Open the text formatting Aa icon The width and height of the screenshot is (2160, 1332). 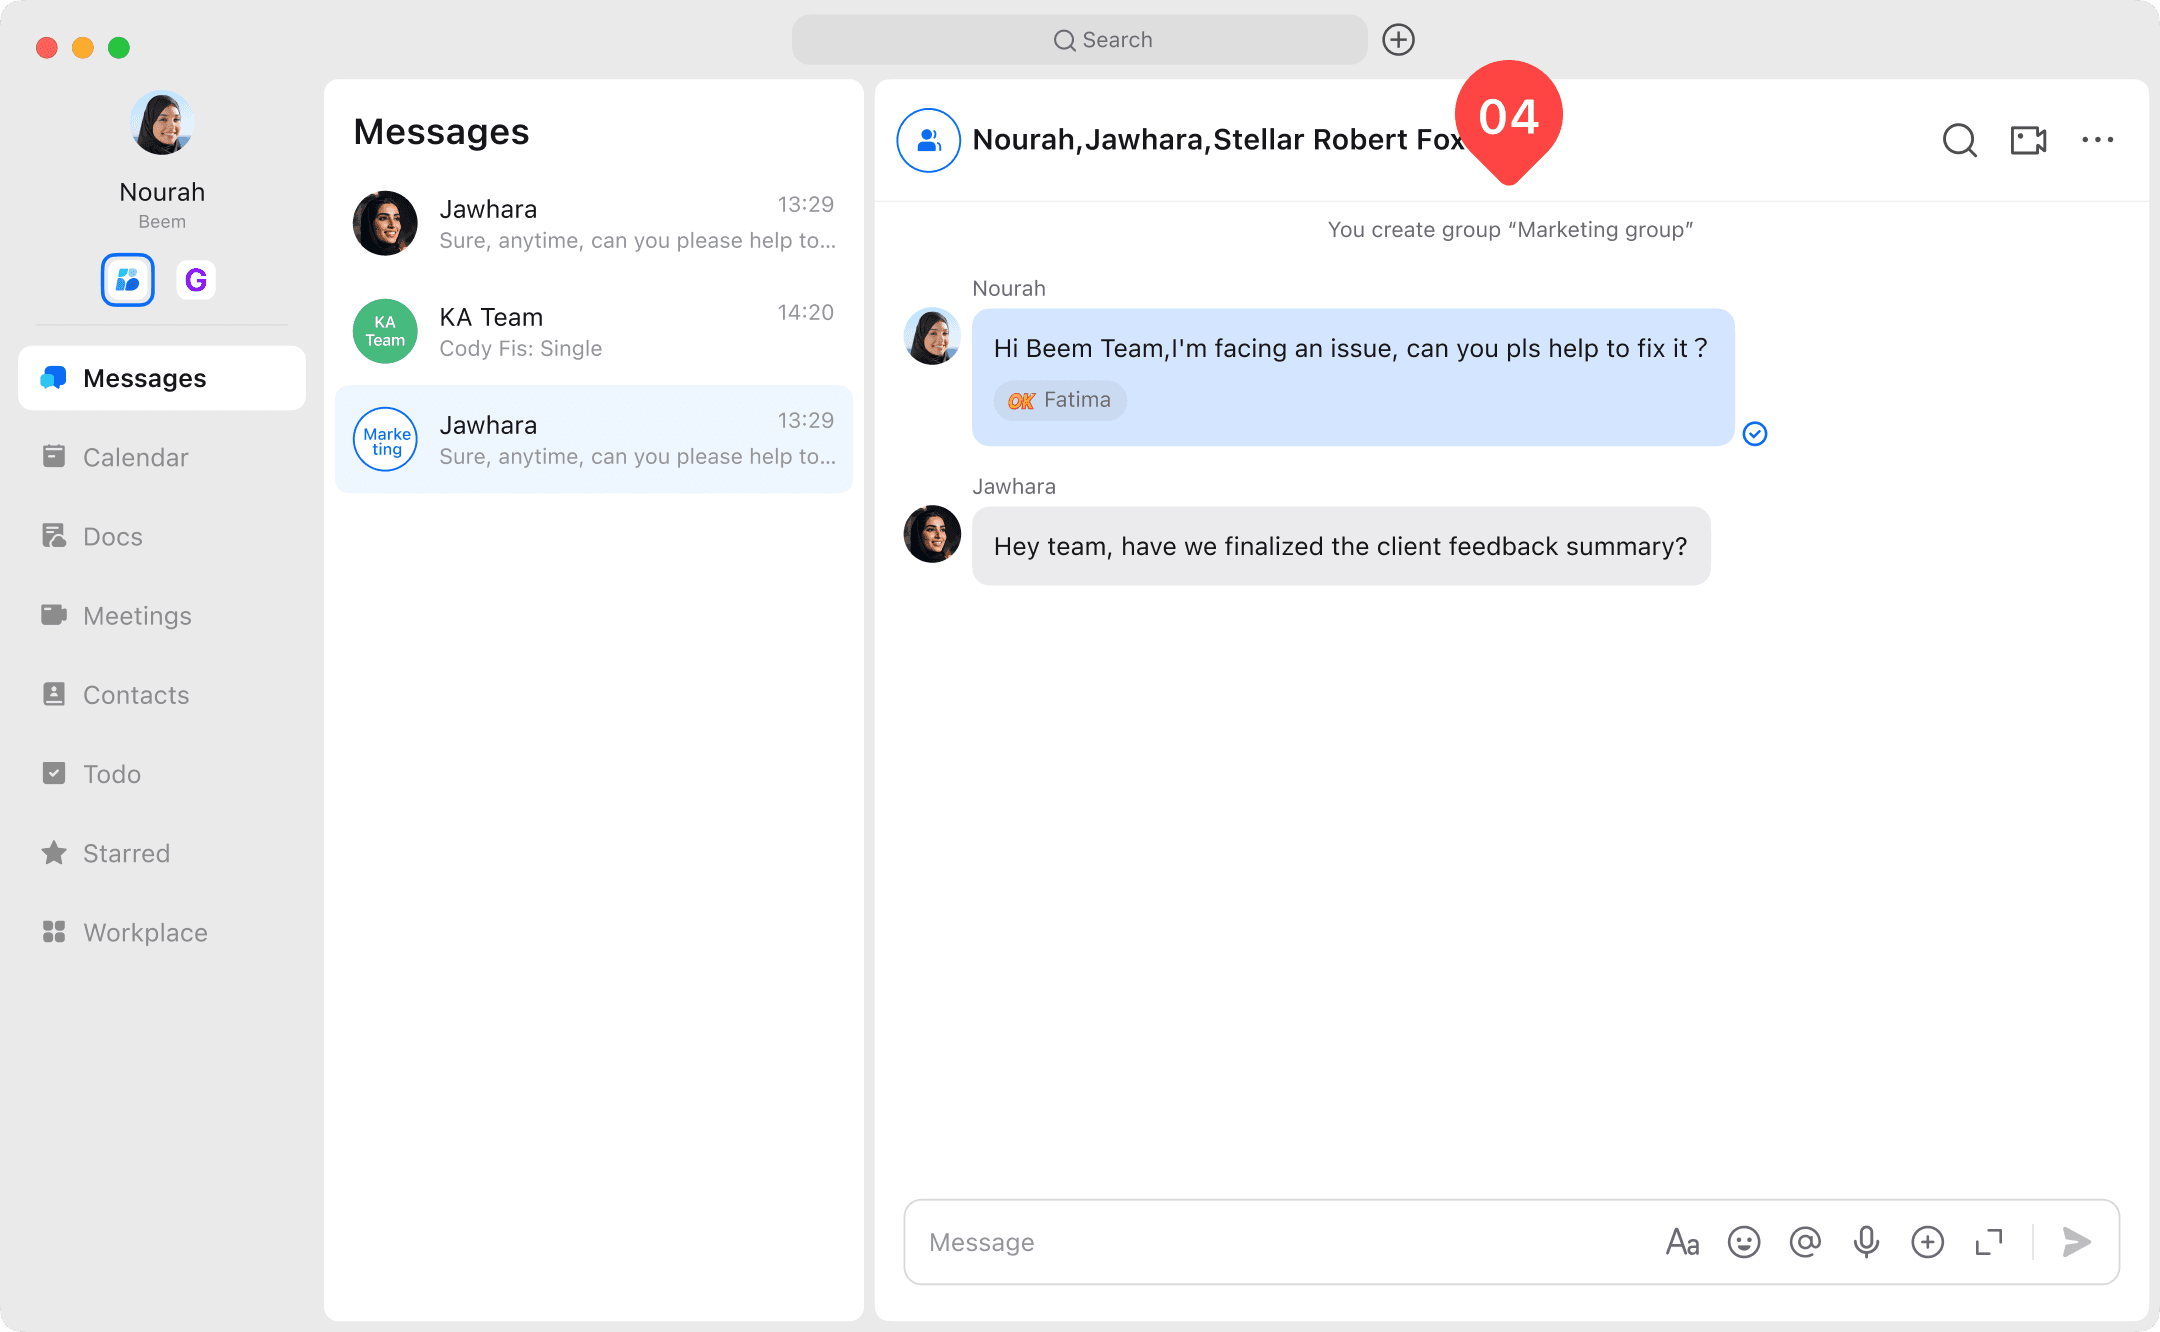[x=1682, y=1242]
